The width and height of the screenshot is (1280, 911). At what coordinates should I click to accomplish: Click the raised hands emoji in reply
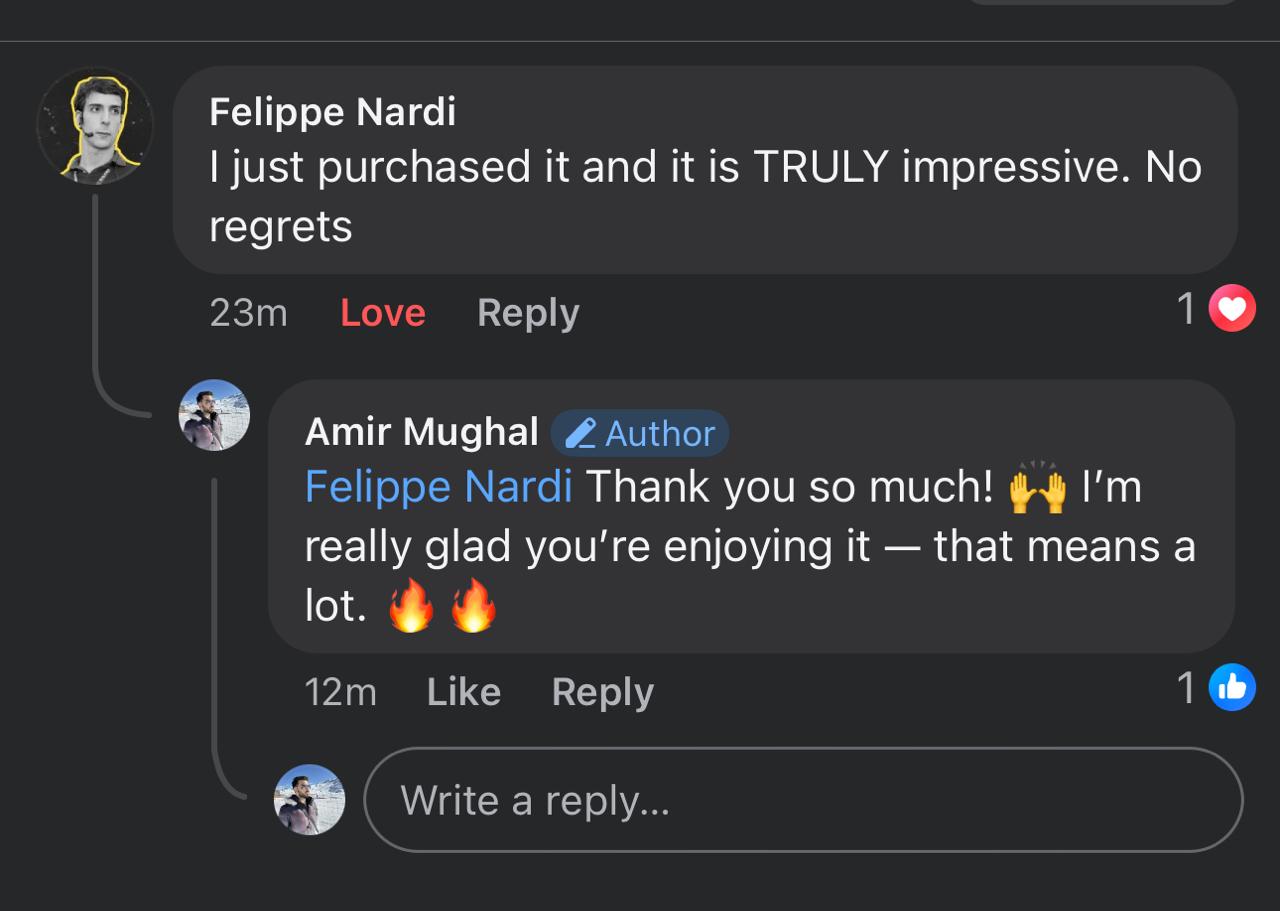(x=1037, y=489)
